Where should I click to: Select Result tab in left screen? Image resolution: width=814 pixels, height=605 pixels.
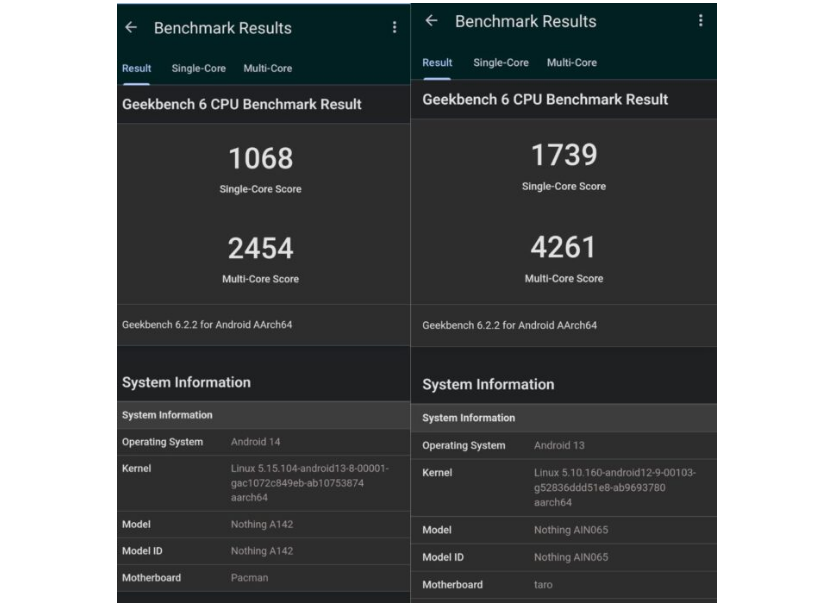(137, 69)
